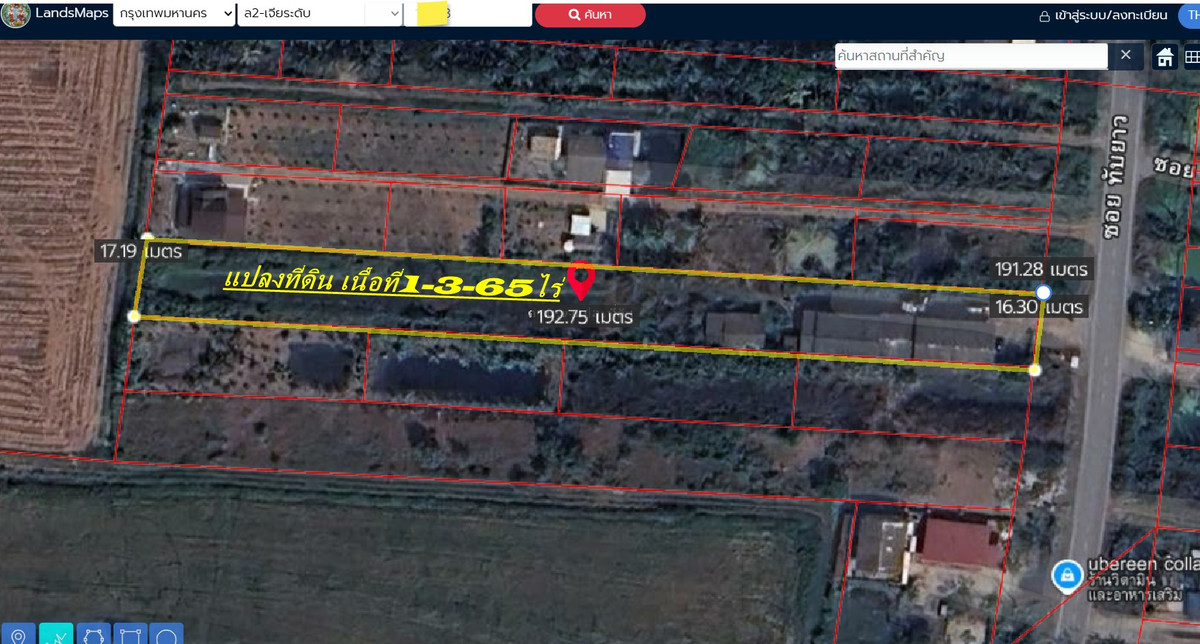Viewport: 1200px width, 644px height.
Task: Disable the active distance measuring tool
Action: click(x=58, y=635)
